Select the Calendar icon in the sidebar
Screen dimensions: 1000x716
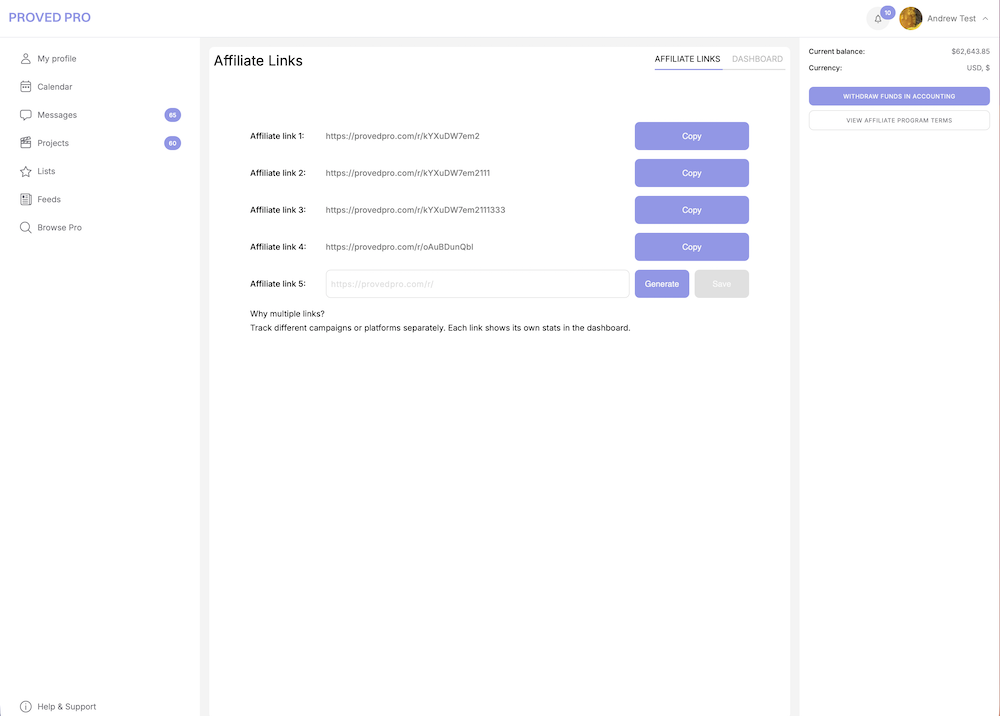24,86
